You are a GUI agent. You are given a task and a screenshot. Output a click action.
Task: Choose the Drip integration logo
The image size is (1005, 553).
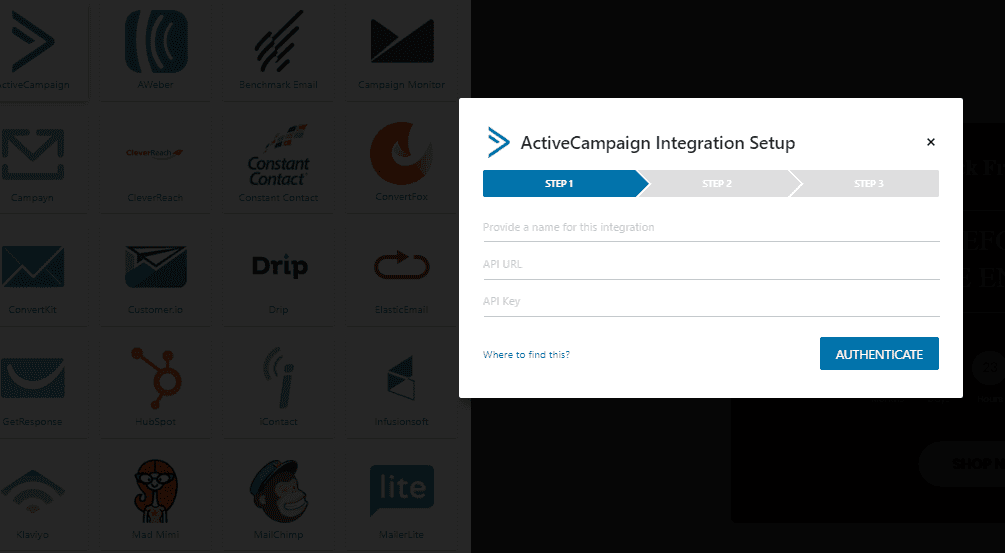(279, 265)
